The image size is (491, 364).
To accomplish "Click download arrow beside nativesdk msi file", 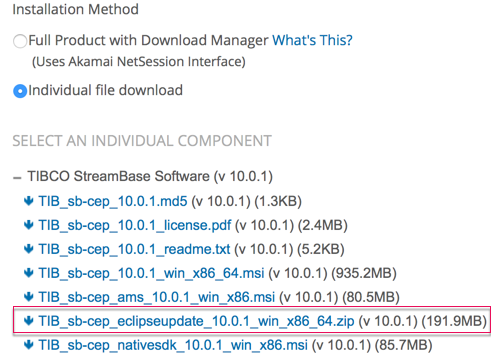I will pyautogui.click(x=29, y=345).
